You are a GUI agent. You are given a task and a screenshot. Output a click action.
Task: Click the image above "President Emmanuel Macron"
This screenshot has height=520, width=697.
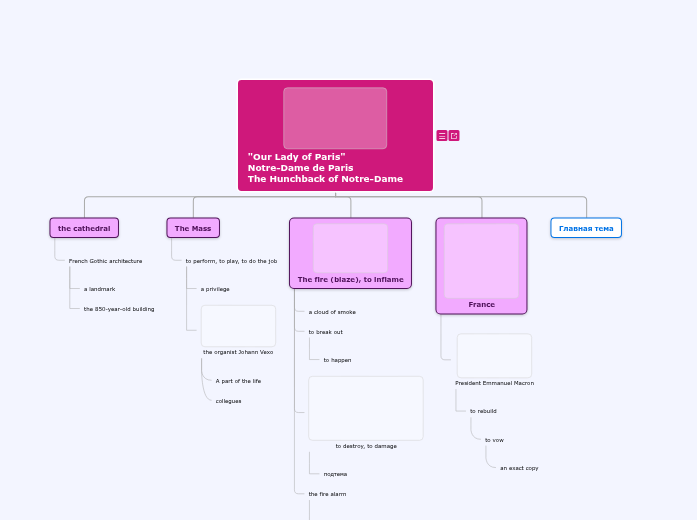click(x=494, y=355)
